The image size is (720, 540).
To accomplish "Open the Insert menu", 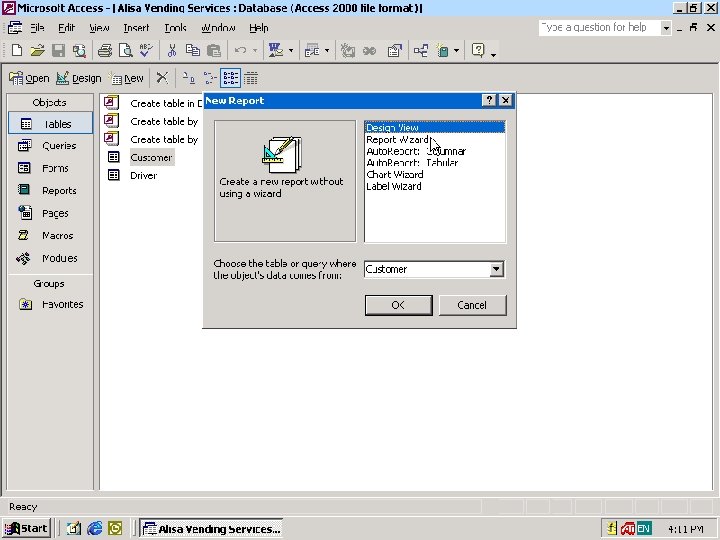I will (x=136, y=28).
